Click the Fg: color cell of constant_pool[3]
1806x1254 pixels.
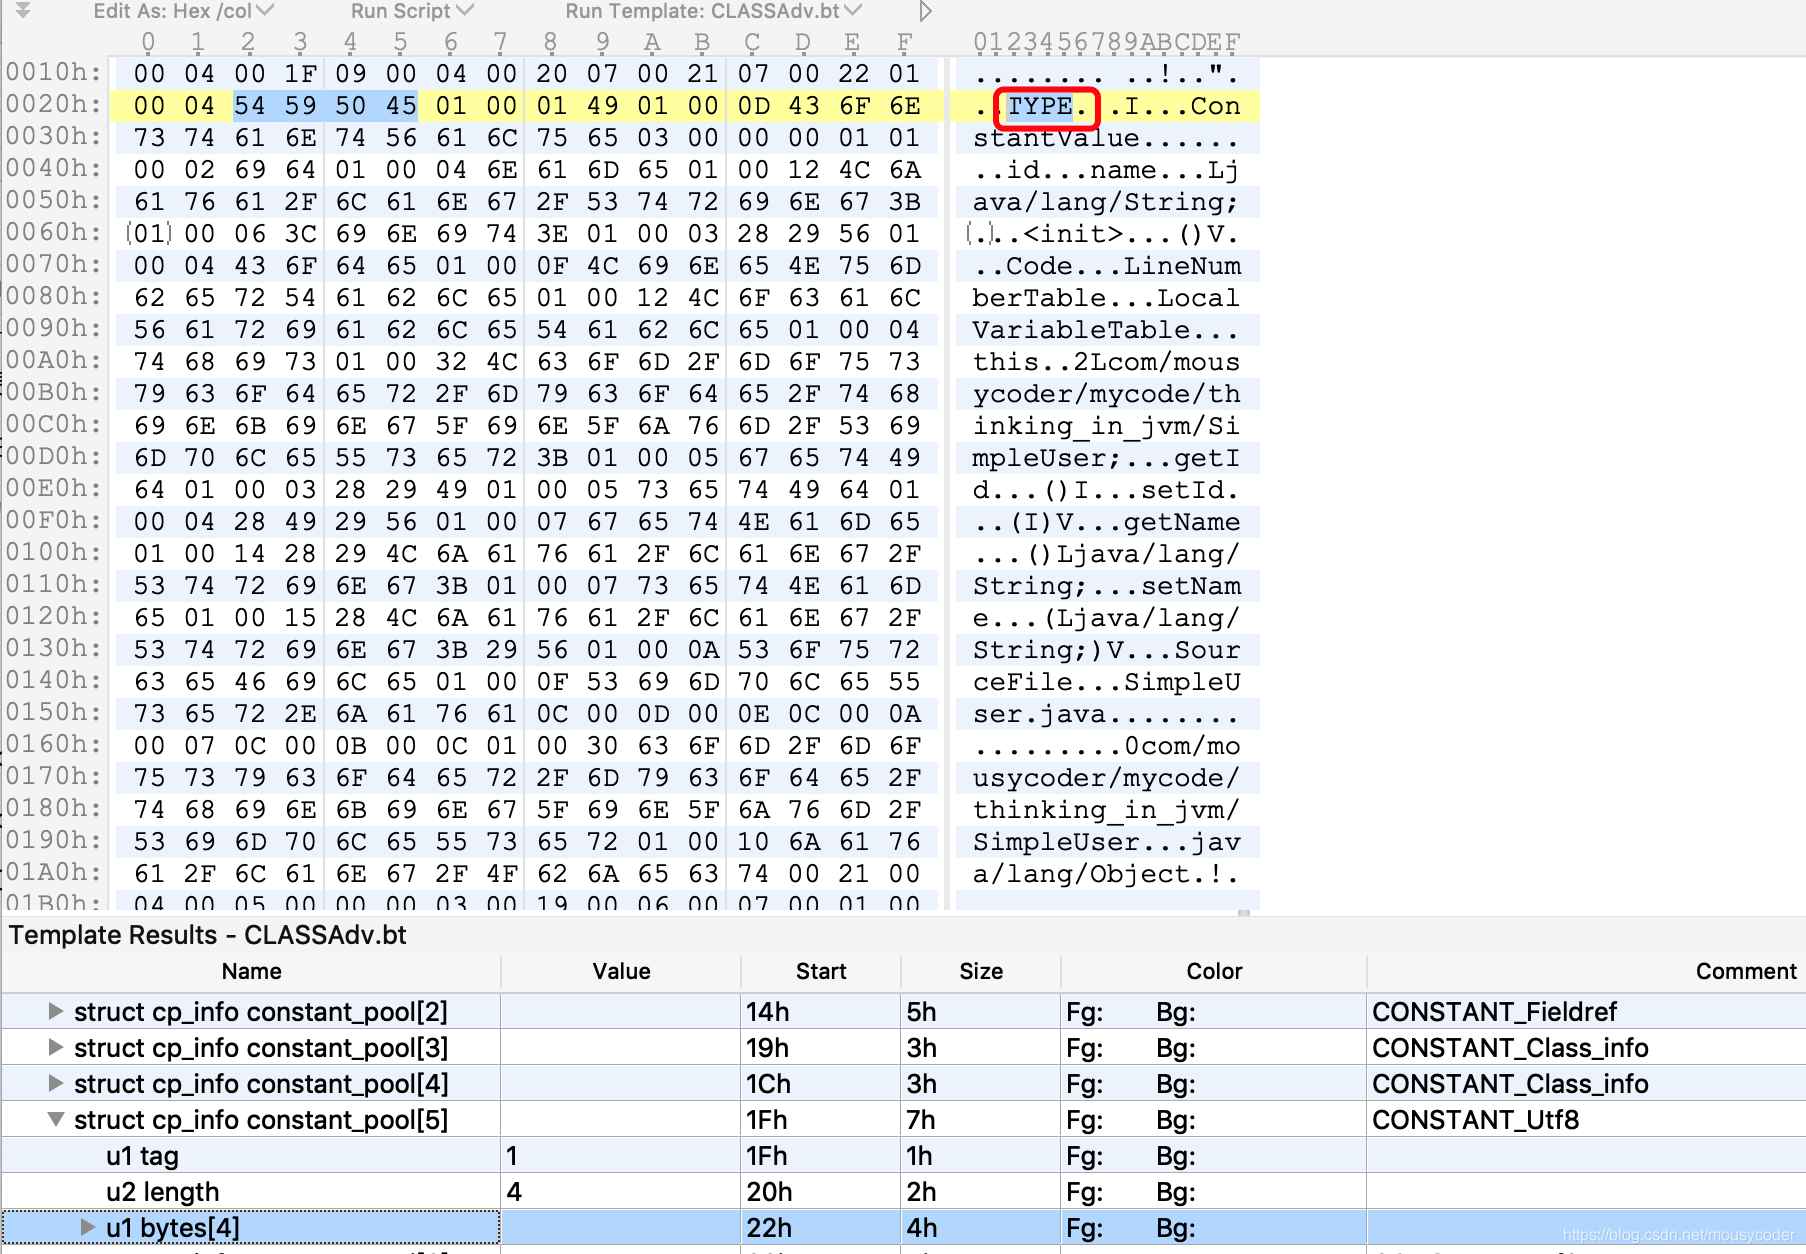pyautogui.click(x=1084, y=1048)
